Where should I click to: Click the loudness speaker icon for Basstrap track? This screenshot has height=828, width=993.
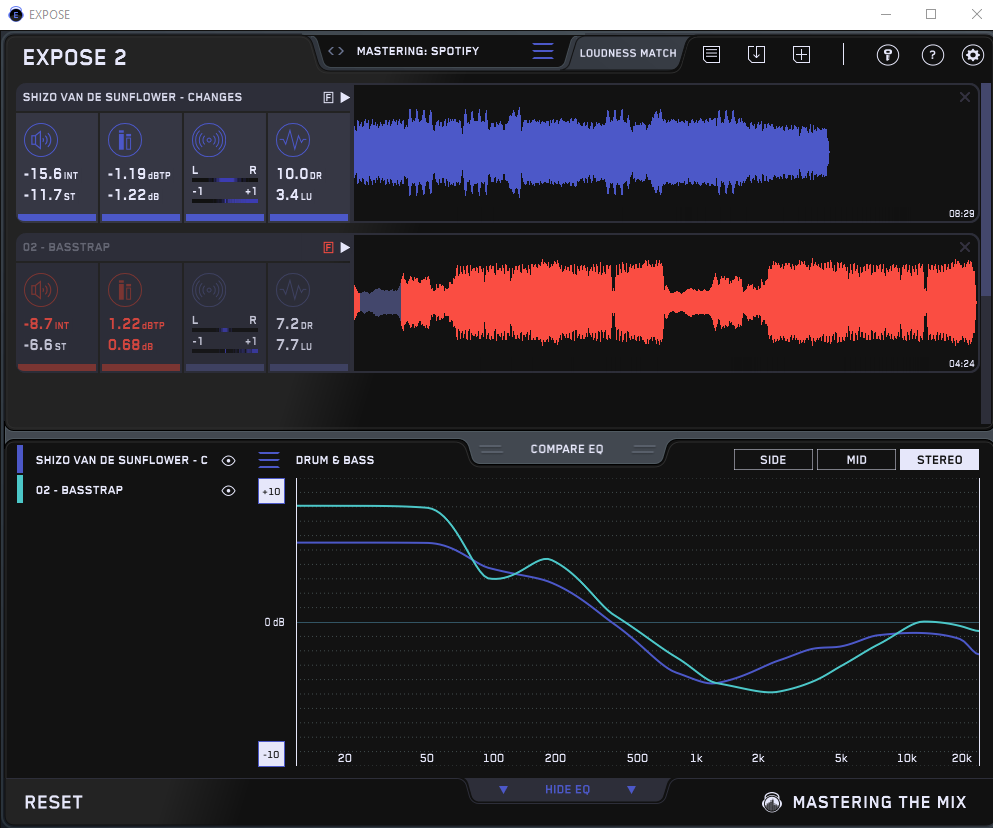(41, 290)
